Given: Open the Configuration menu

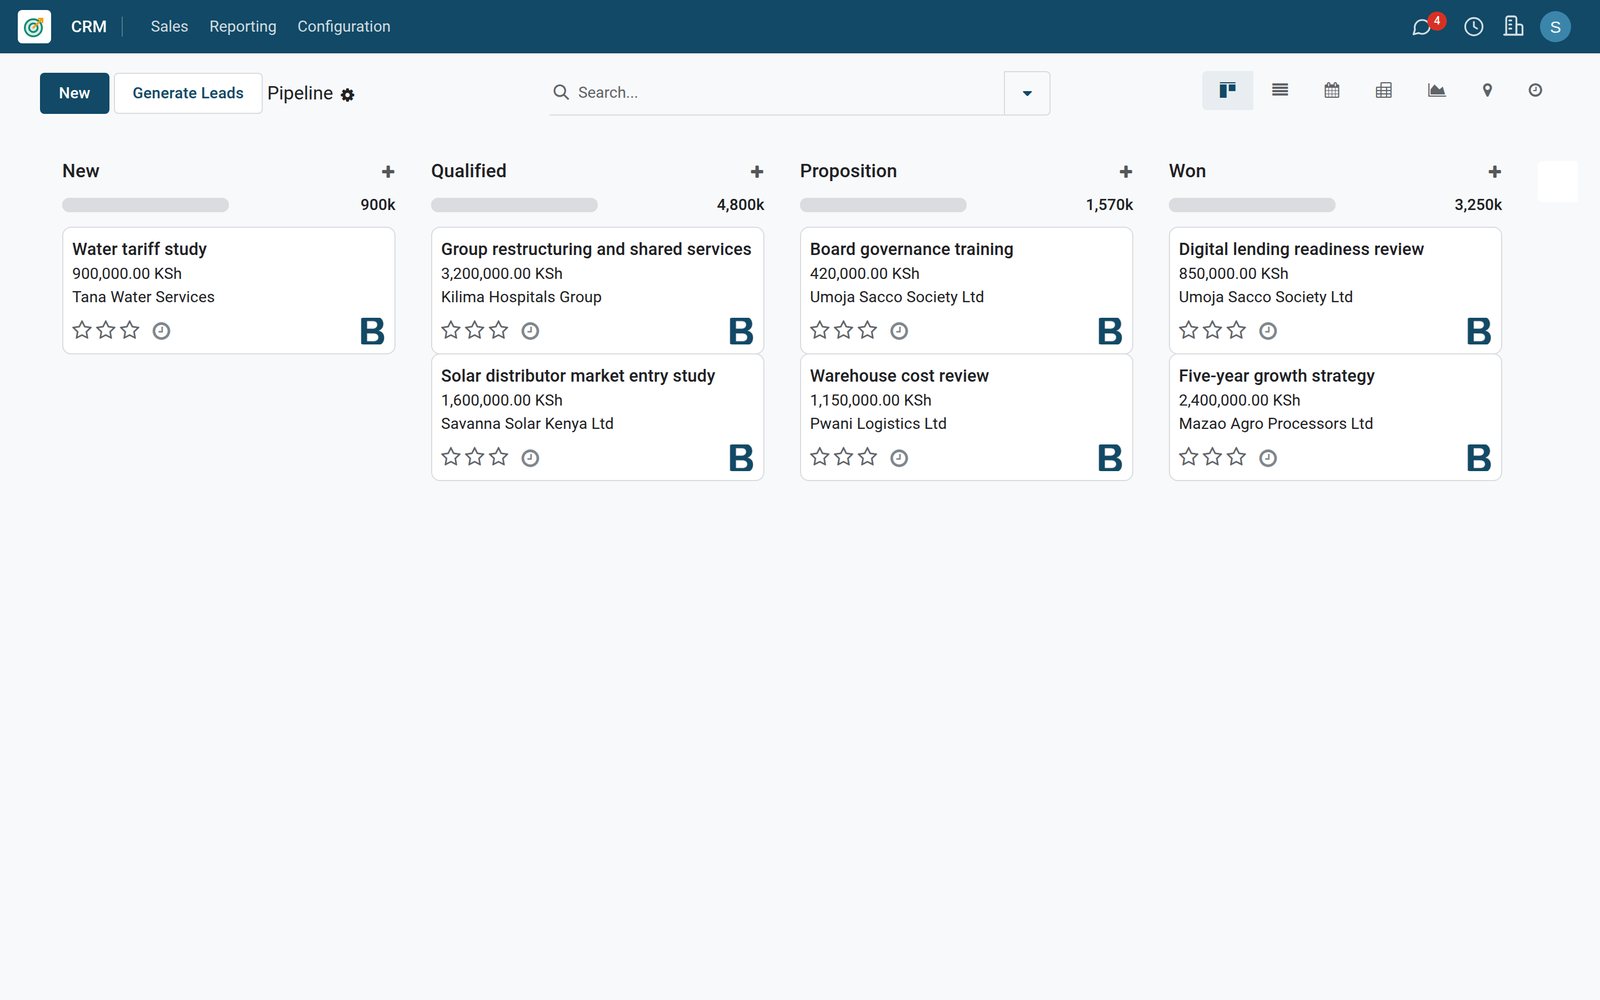Looking at the screenshot, I should 344,27.
